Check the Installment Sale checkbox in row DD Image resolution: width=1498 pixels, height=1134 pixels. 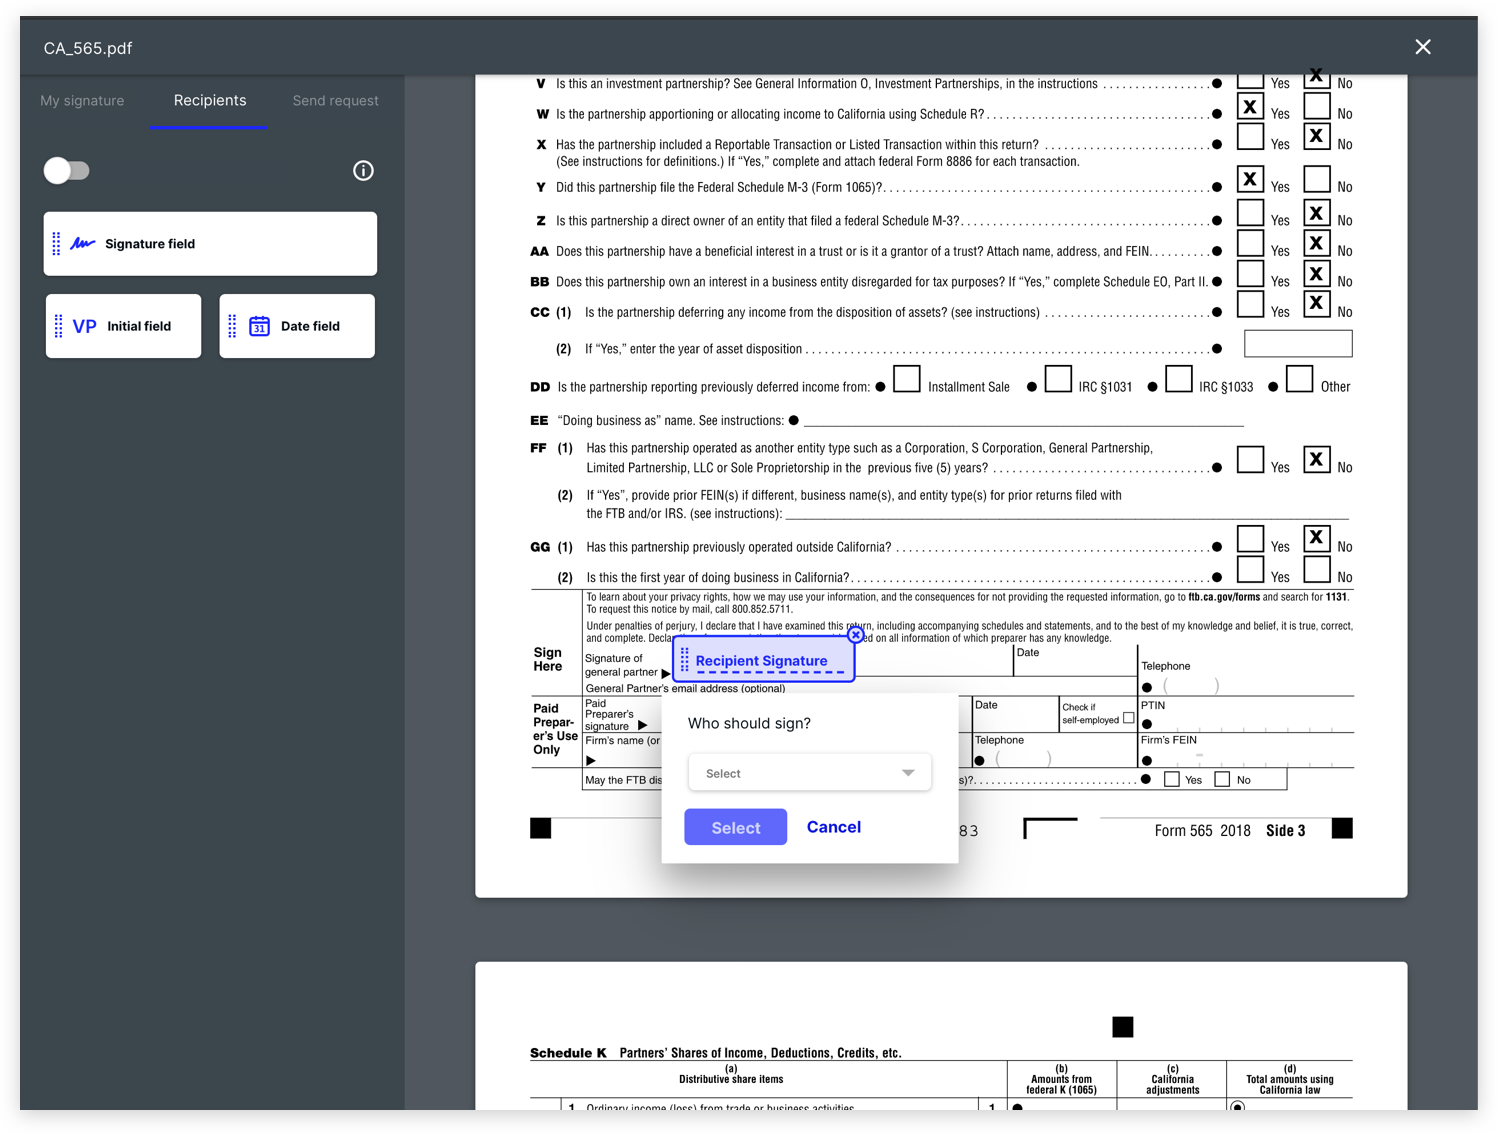(906, 380)
